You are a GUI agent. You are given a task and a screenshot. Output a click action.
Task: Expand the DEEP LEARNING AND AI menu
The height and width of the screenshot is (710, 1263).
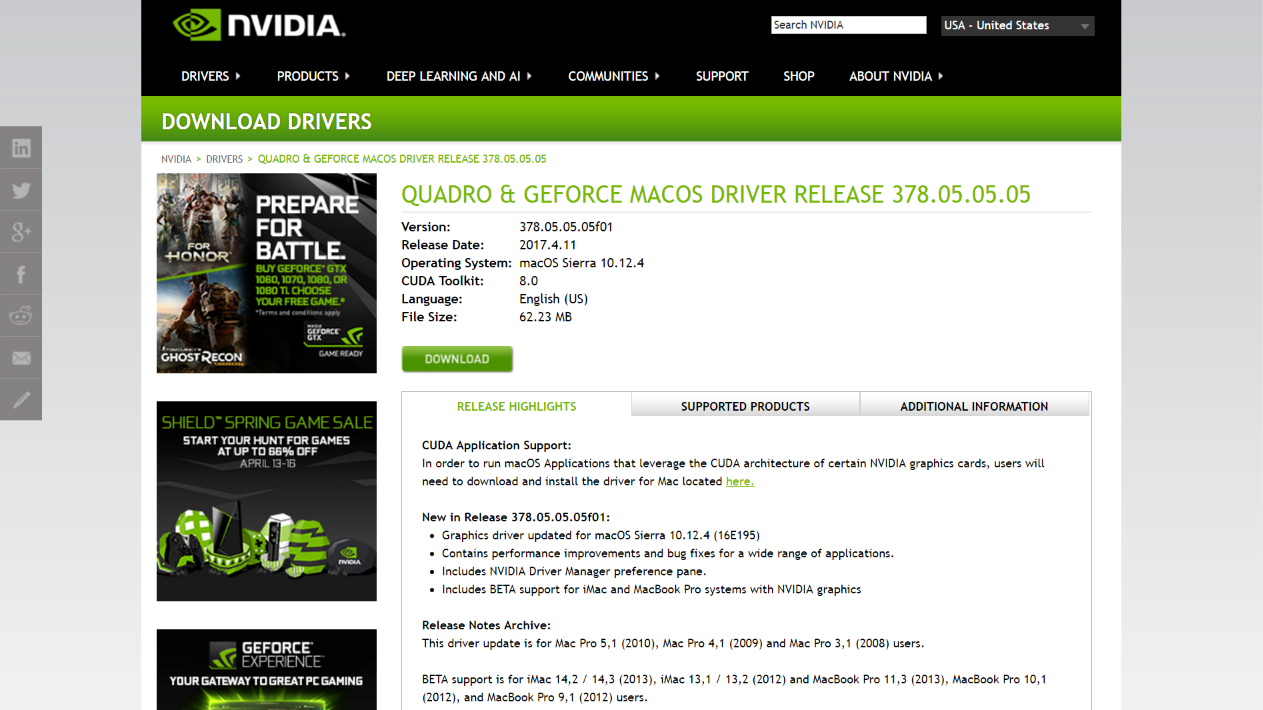click(459, 76)
